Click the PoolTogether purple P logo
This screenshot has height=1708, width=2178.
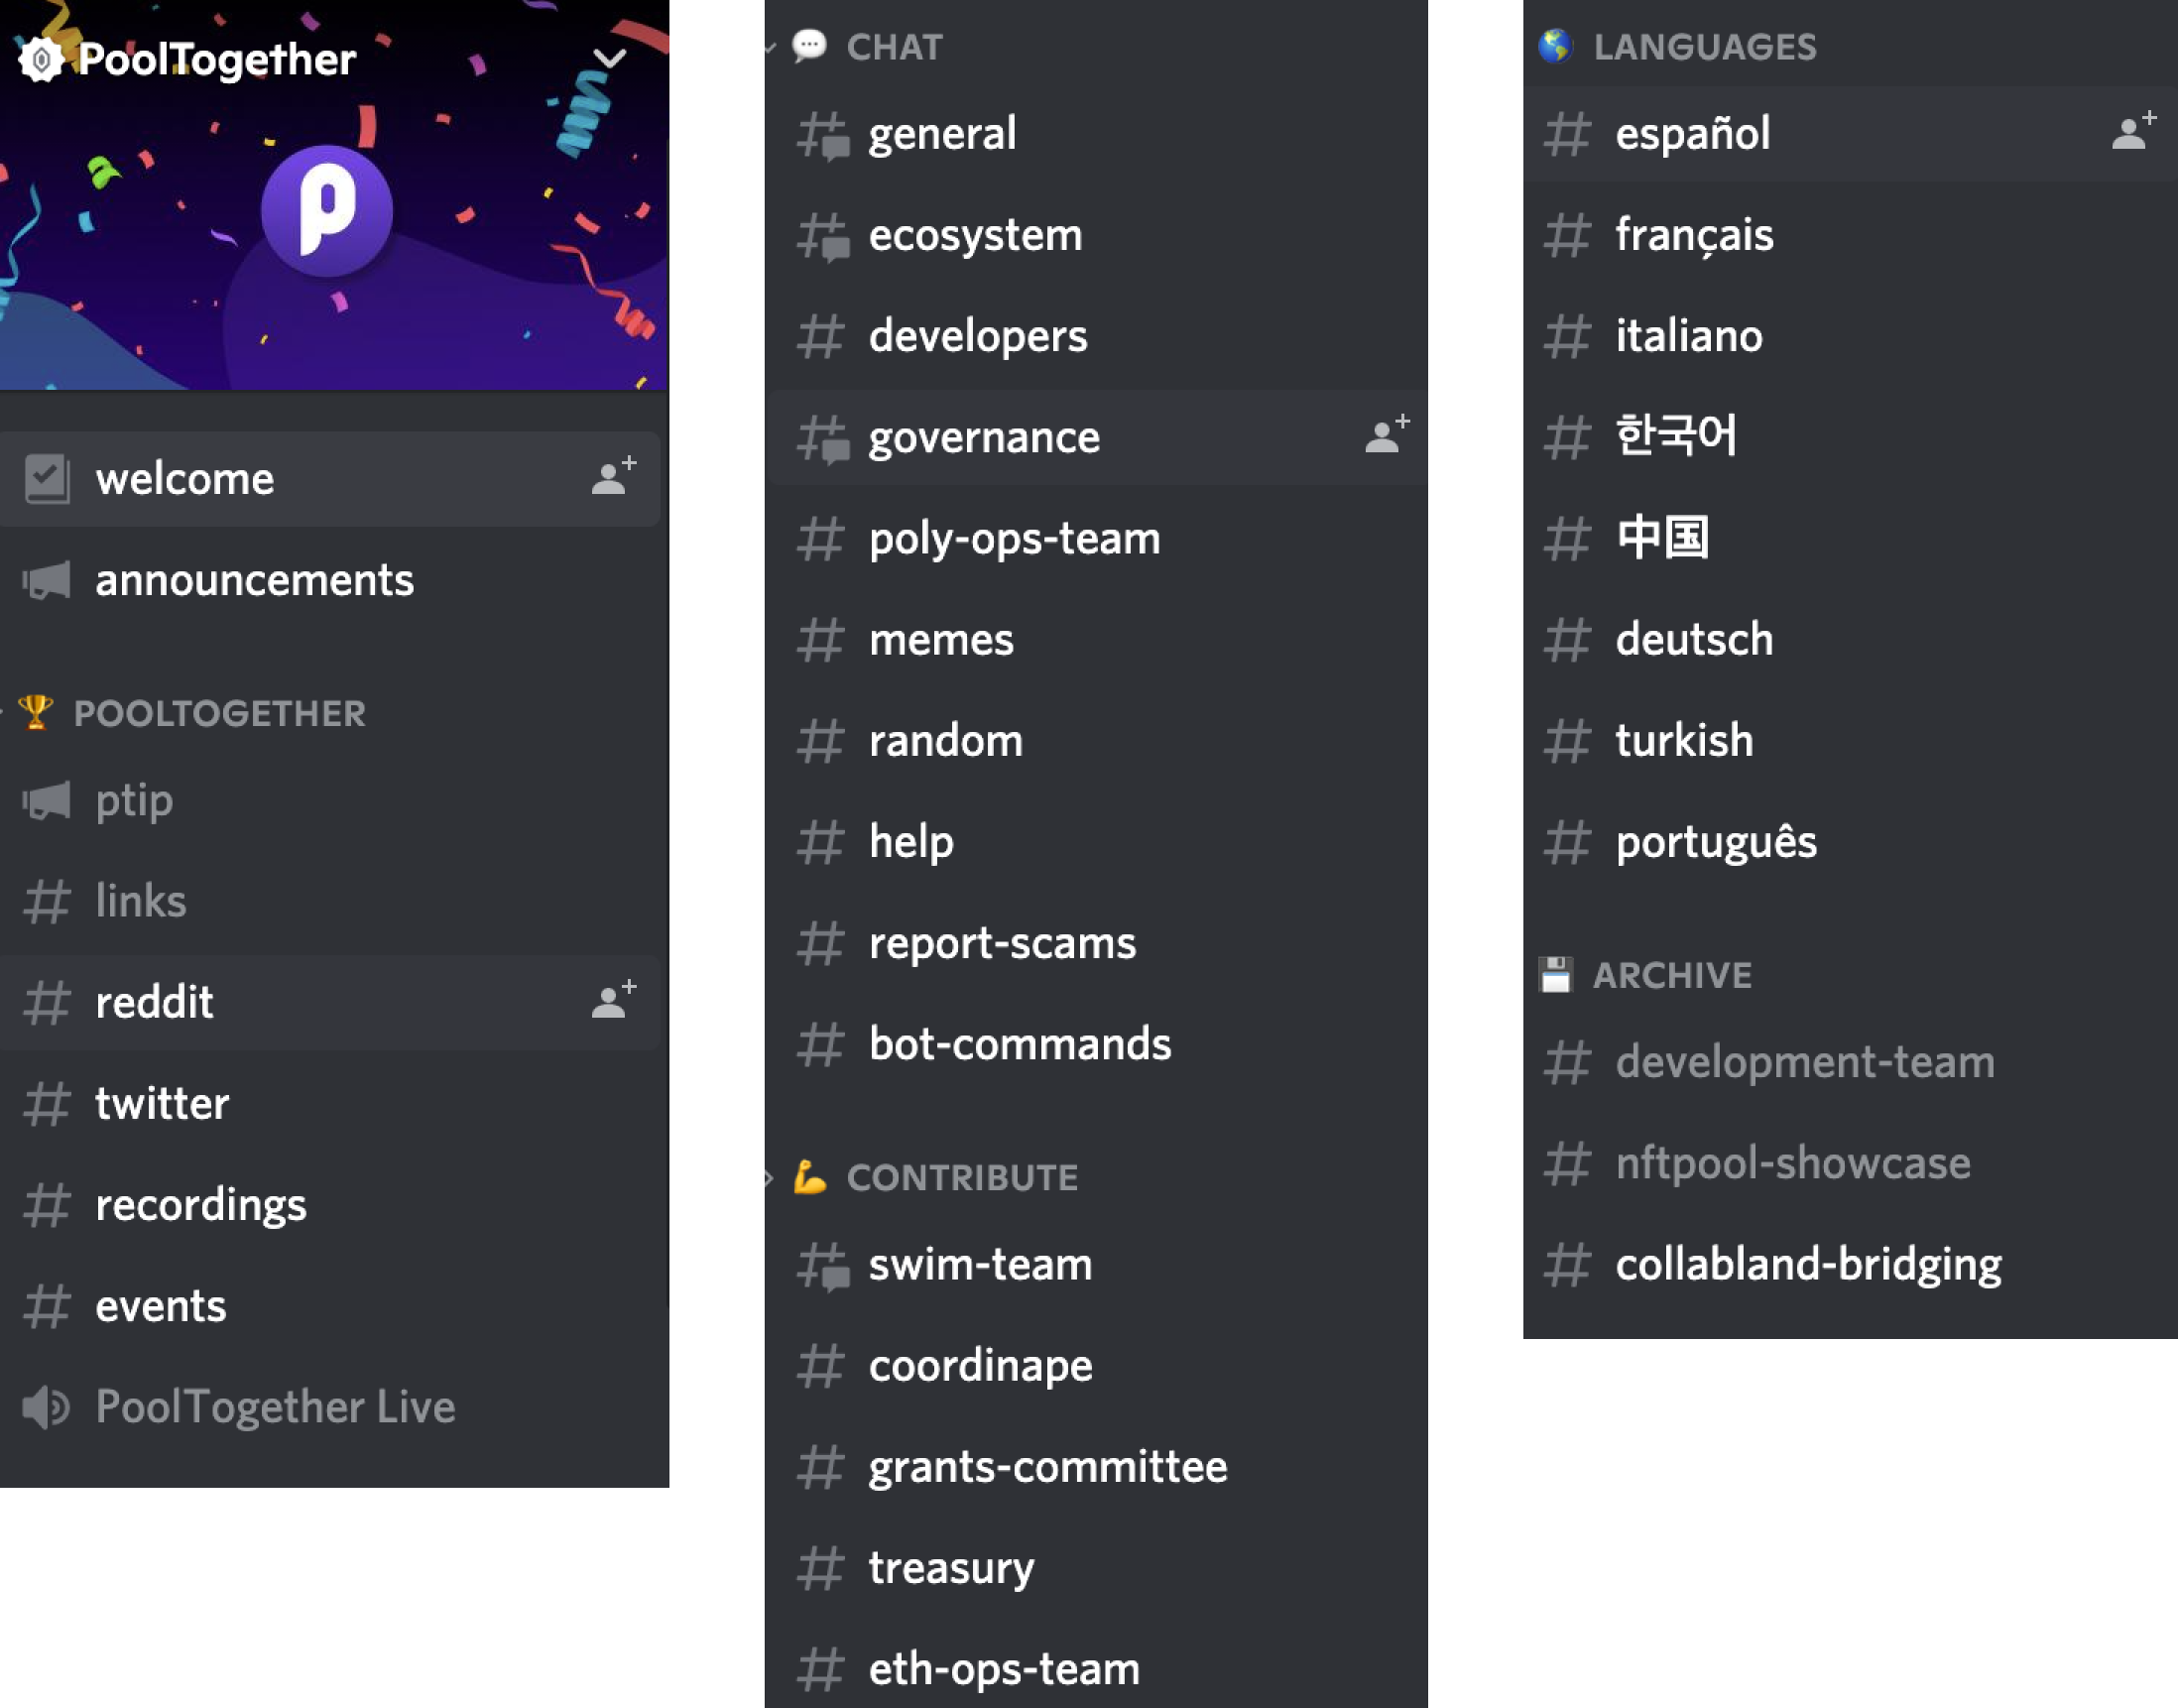click(326, 211)
